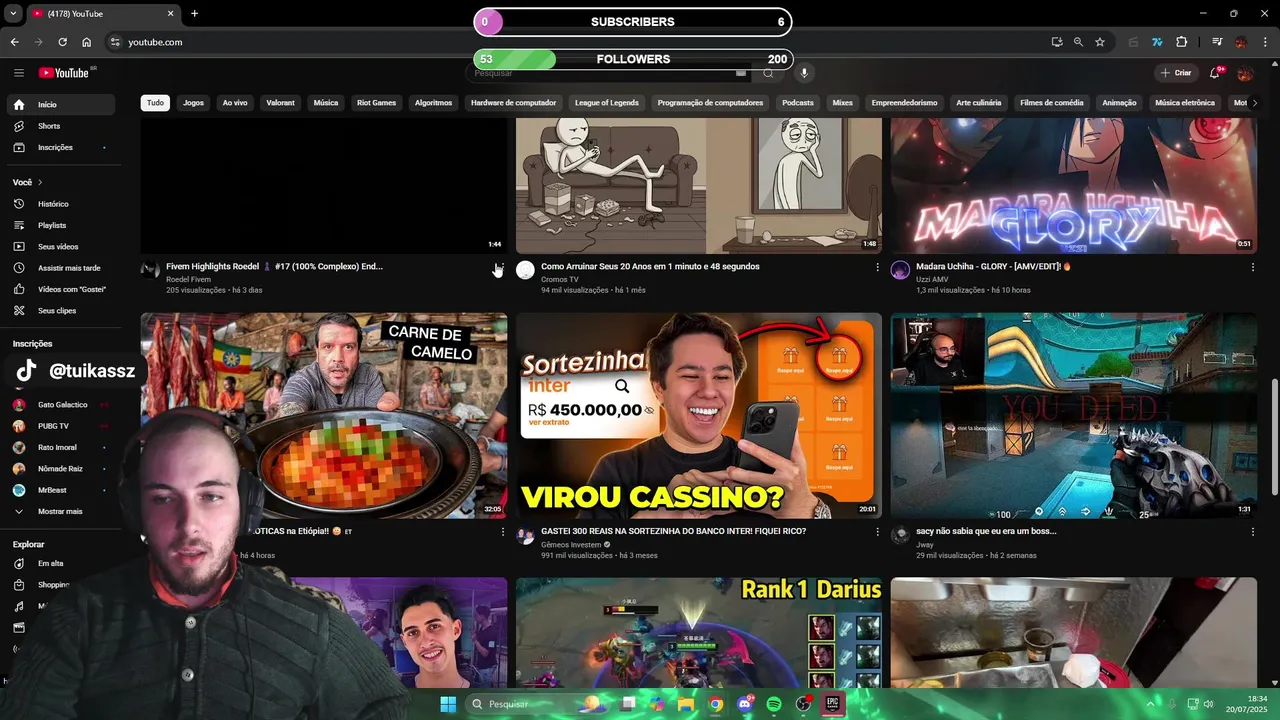Bookmark this page with the star icon

1100,42
